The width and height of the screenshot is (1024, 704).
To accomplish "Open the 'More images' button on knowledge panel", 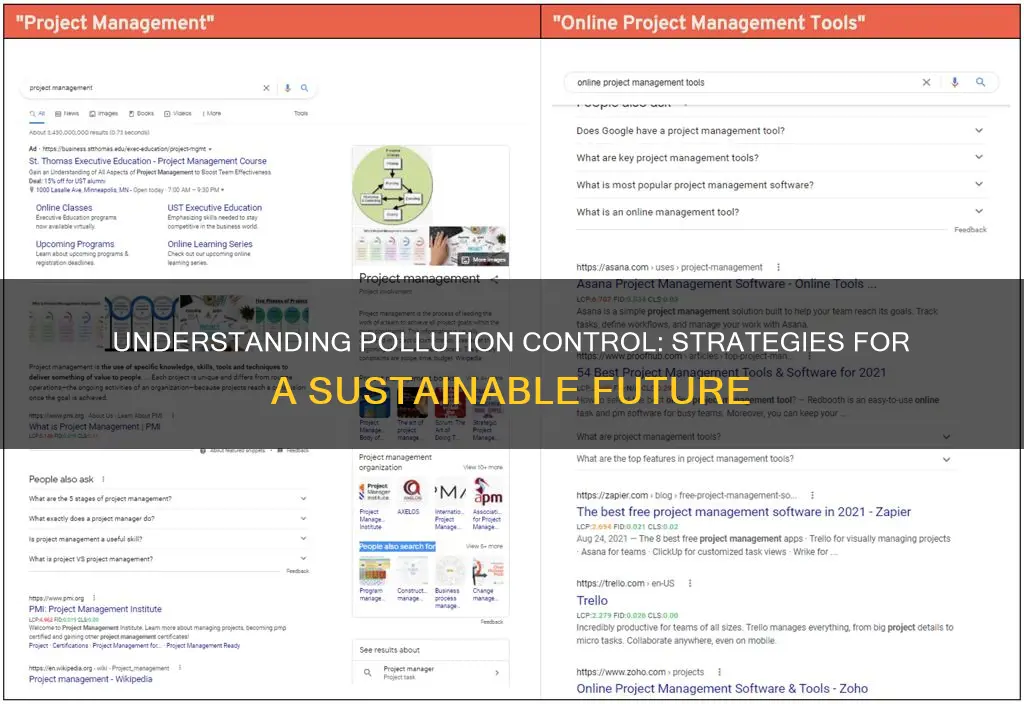I will [483, 259].
